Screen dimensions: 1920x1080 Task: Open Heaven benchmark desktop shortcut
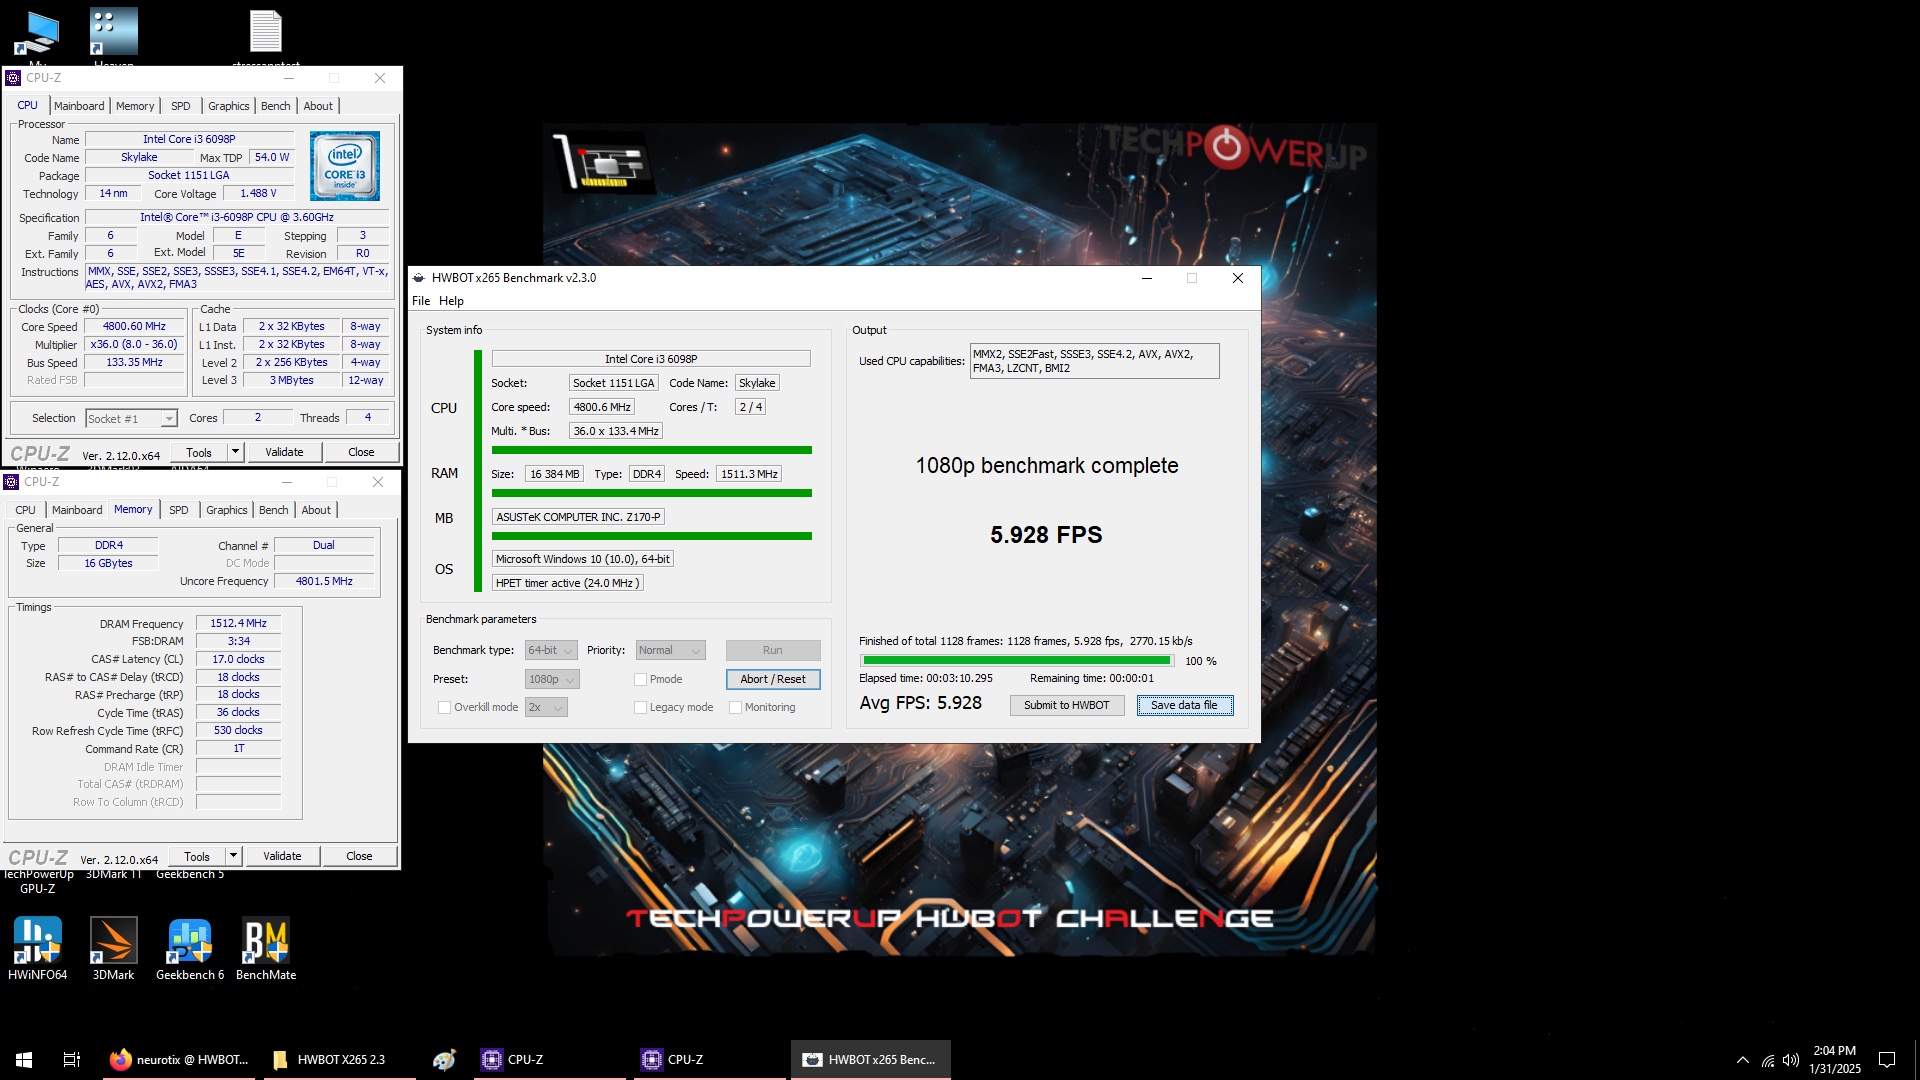[x=114, y=35]
